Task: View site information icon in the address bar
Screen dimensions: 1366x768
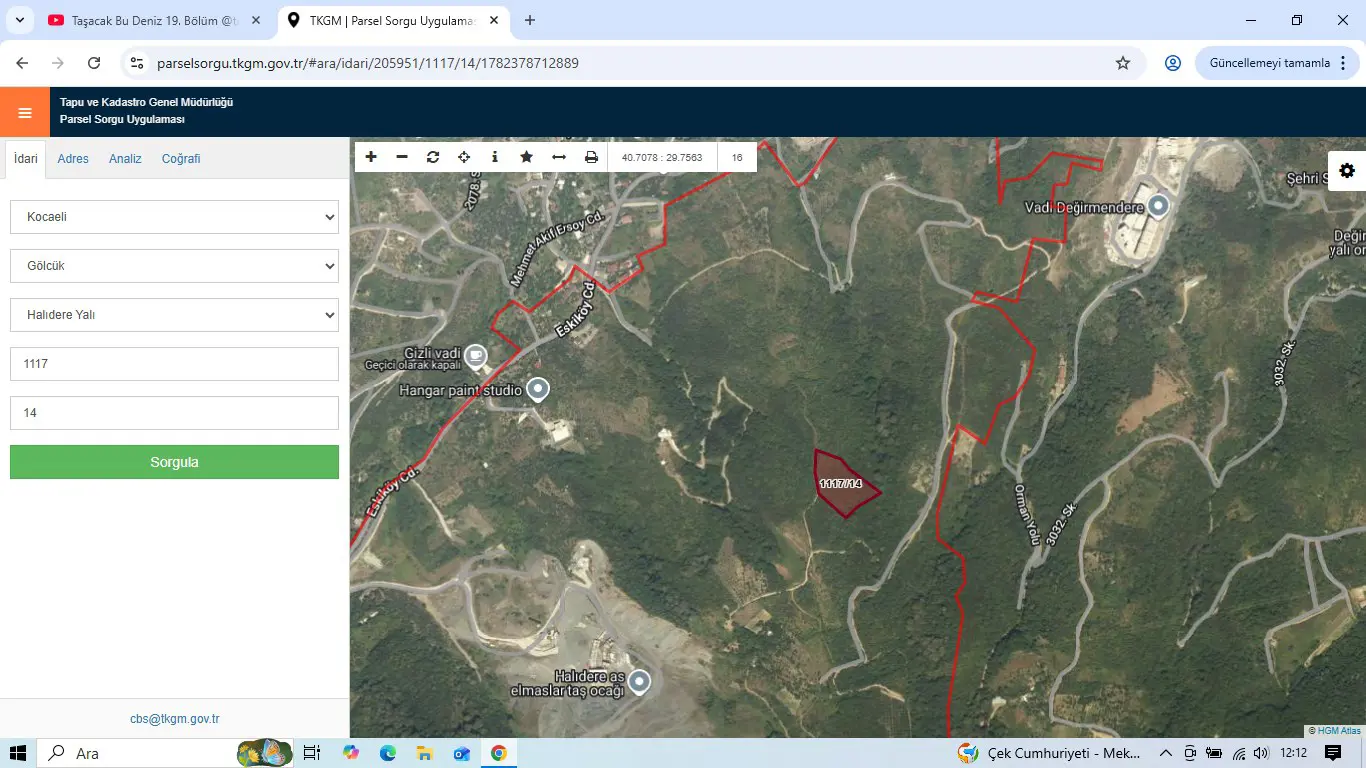Action: click(138, 63)
